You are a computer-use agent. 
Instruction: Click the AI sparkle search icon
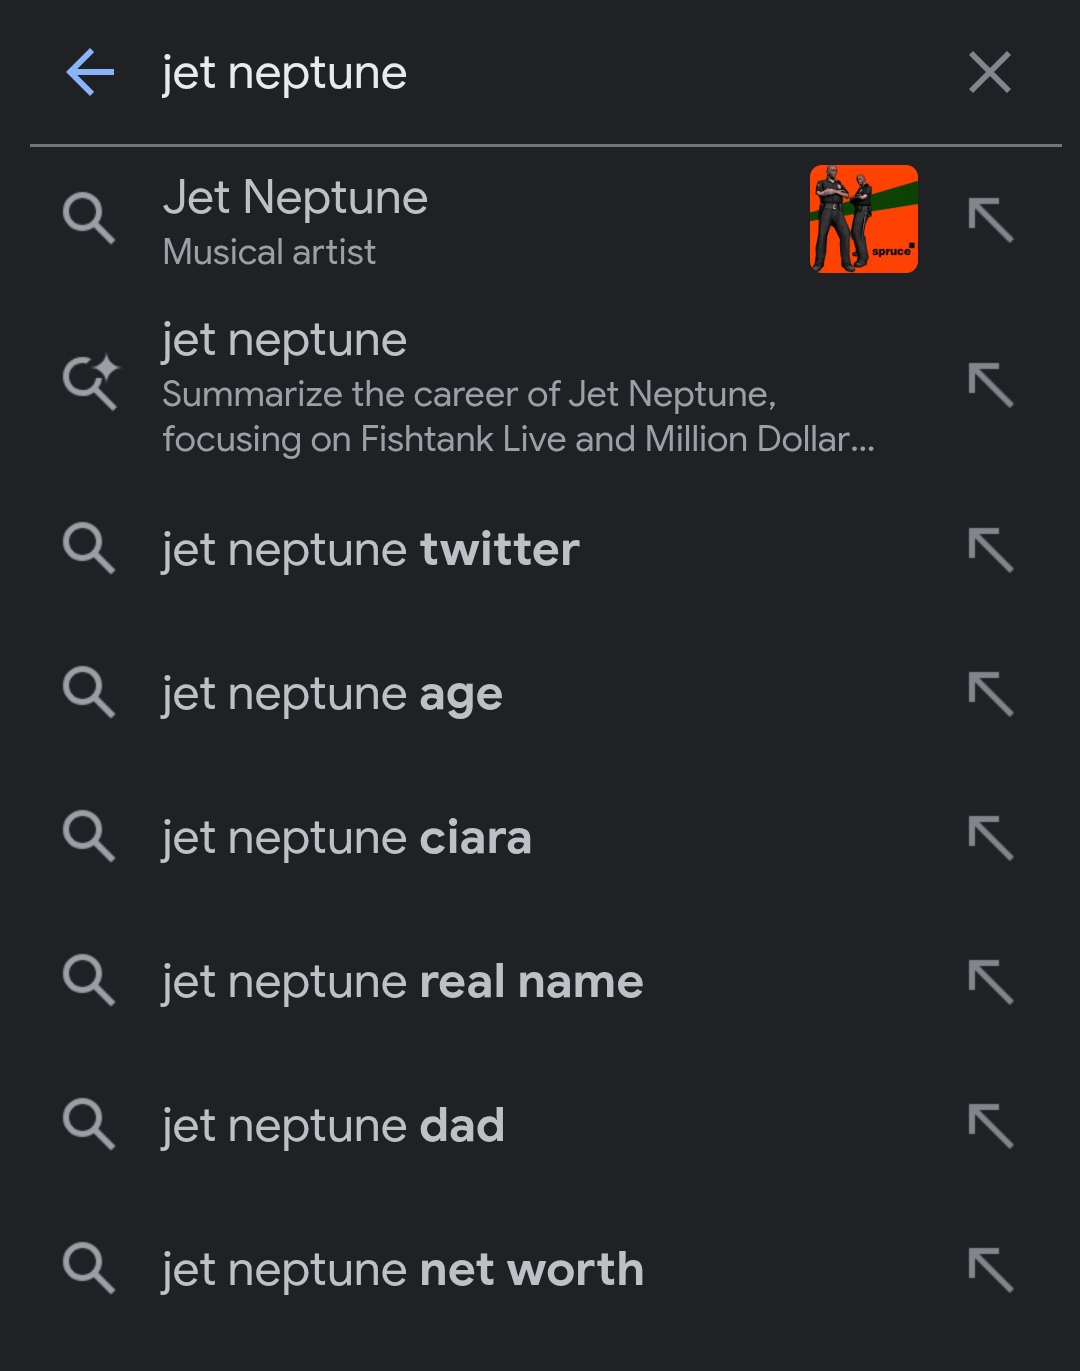tap(90, 383)
